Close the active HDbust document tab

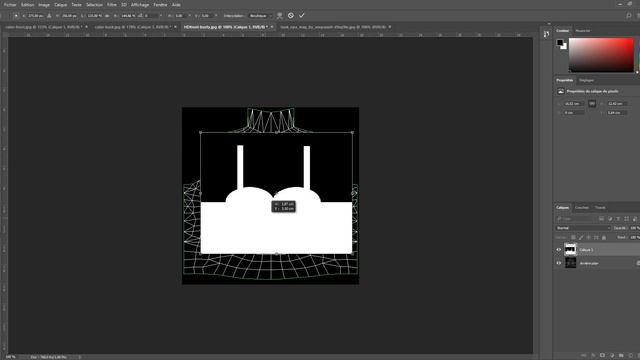[272, 27]
